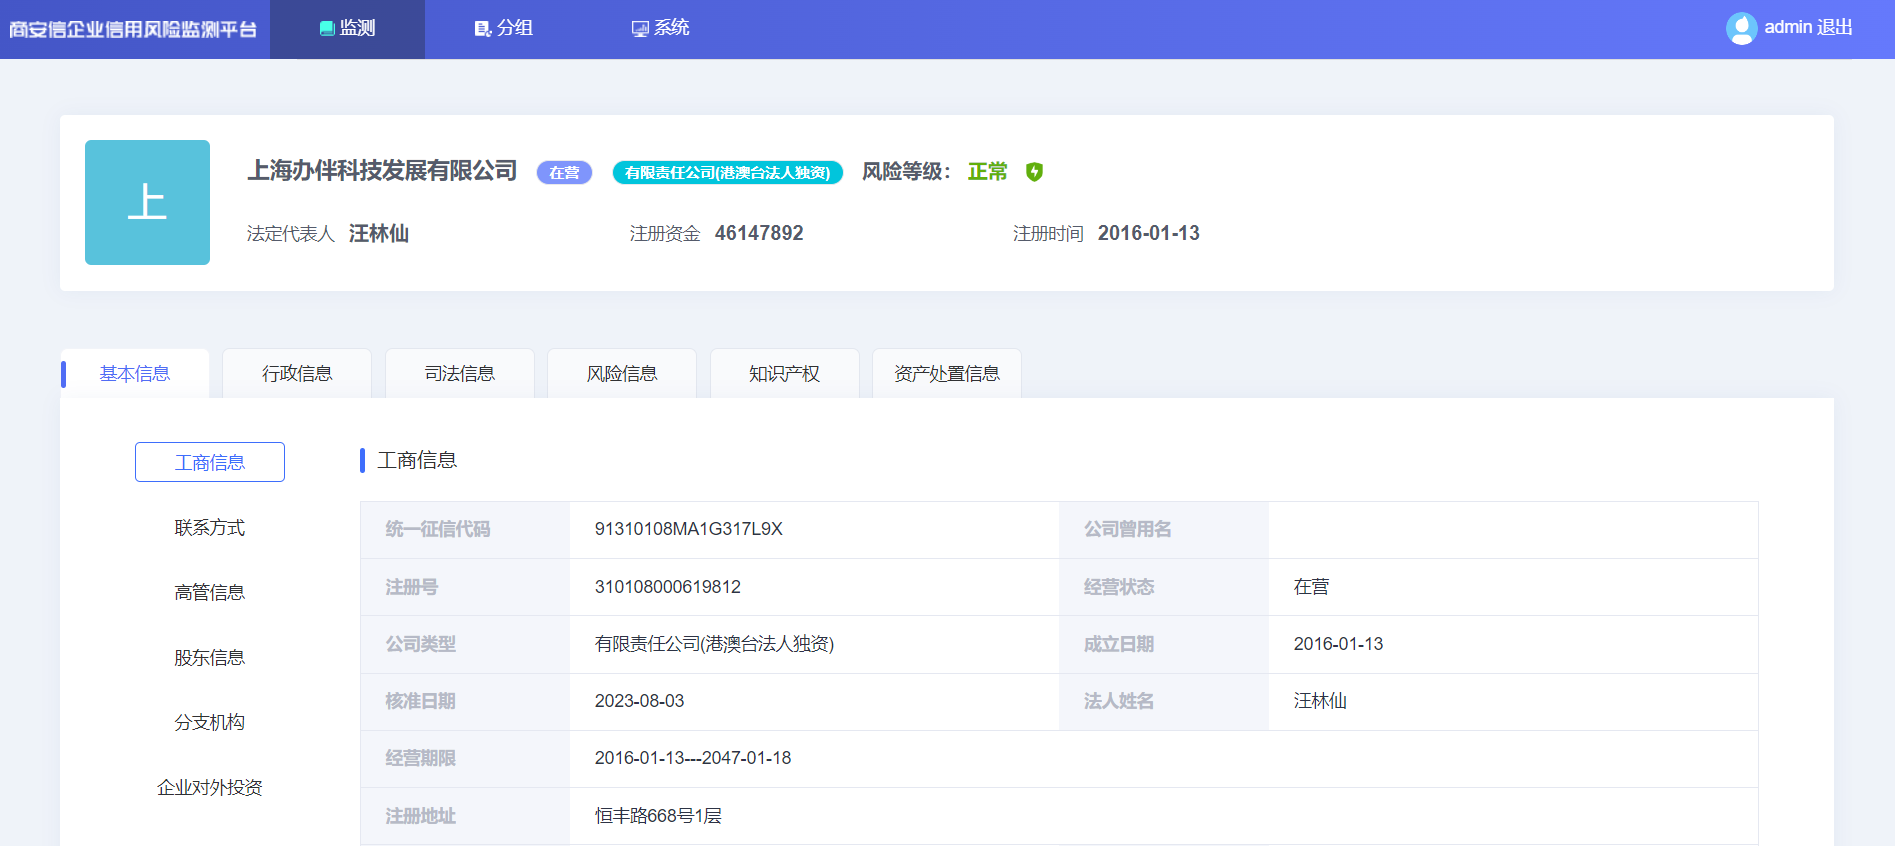This screenshot has width=1895, height=846.
Task: Open the 分组 menu
Action: coord(504,29)
